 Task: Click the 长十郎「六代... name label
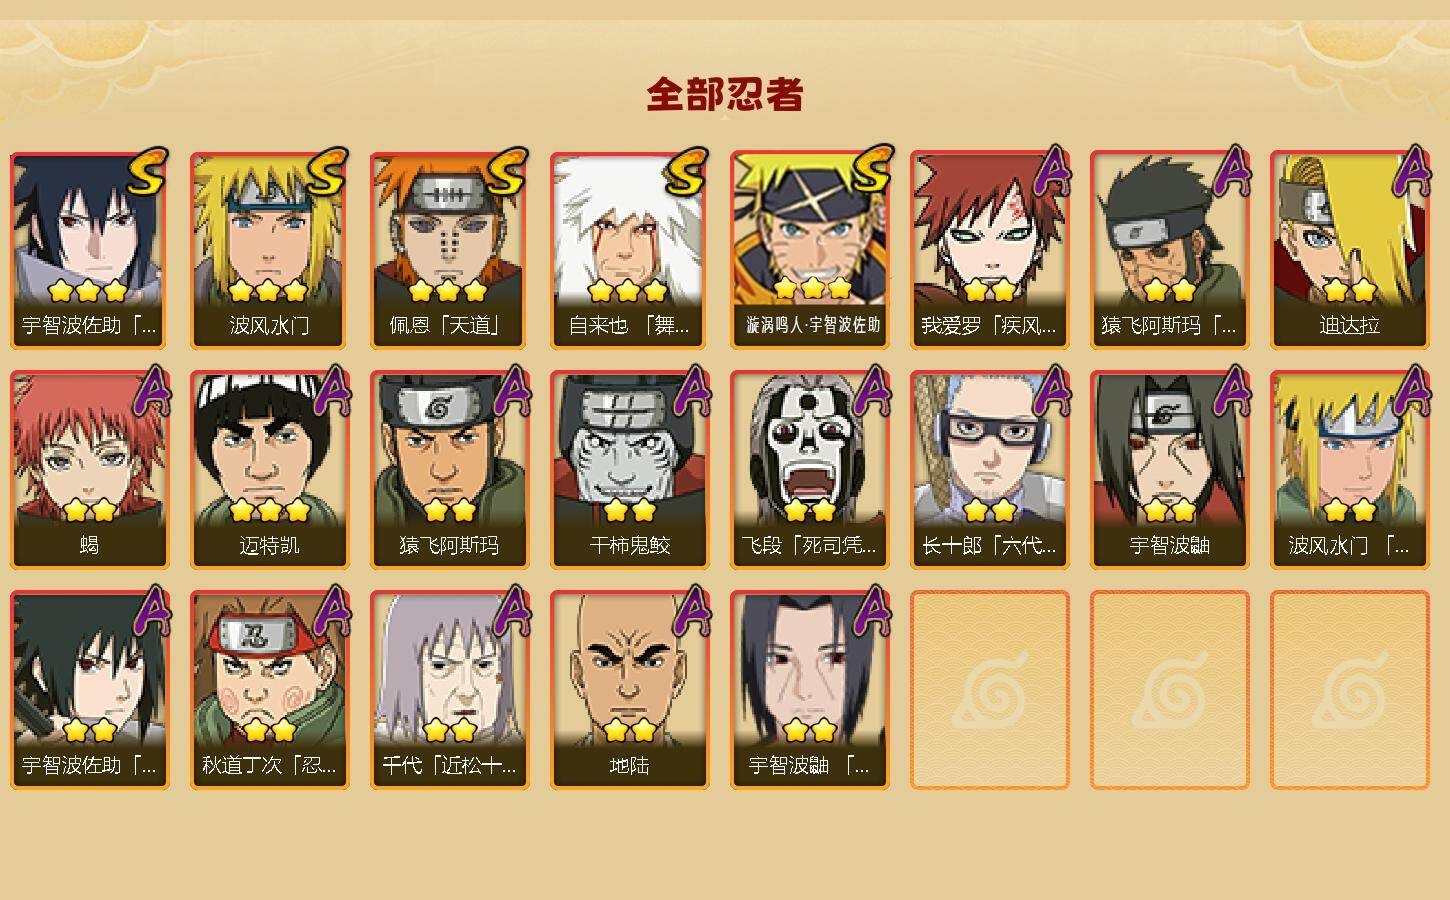(x=989, y=545)
